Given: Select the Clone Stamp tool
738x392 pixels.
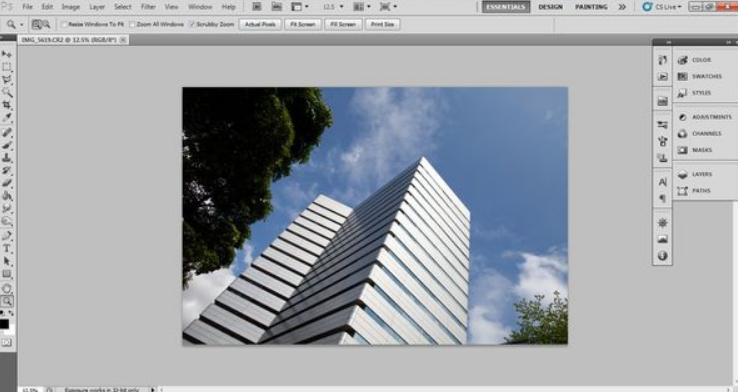Looking at the screenshot, I should coord(7,158).
